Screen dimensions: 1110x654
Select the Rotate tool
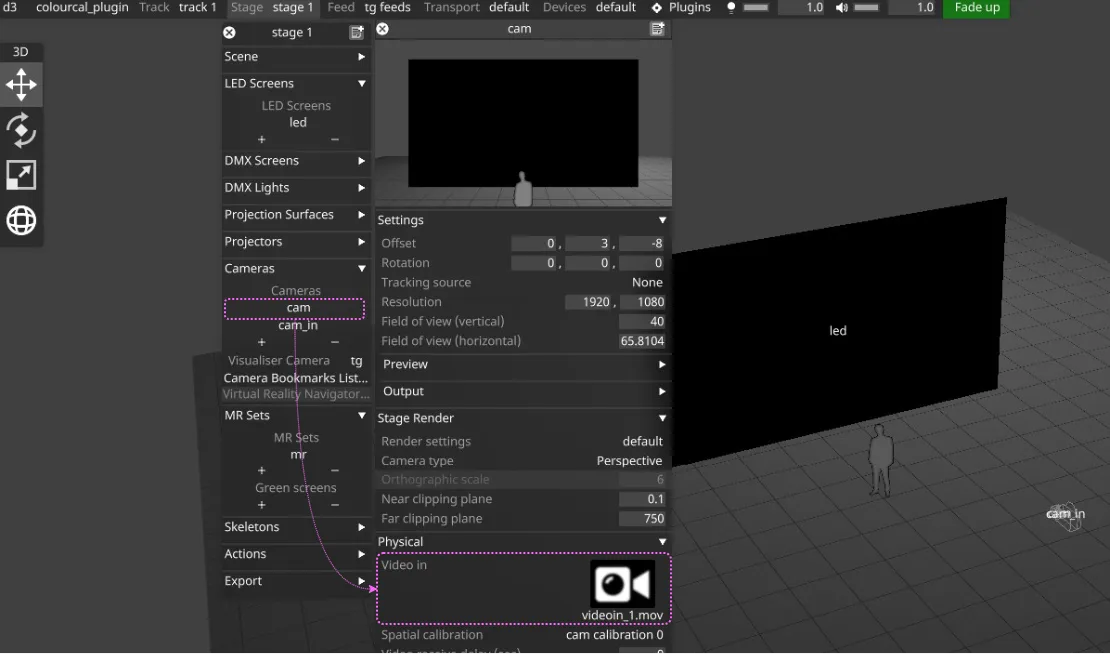click(21, 130)
